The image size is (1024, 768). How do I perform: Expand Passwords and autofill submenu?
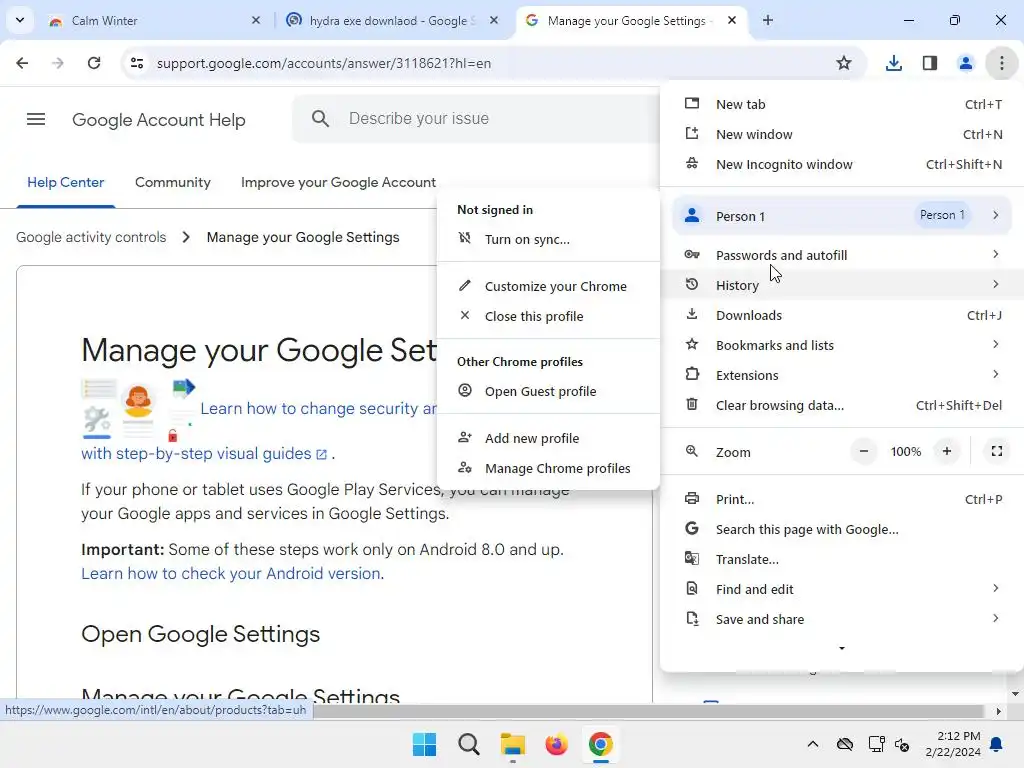pyautogui.click(x=842, y=255)
